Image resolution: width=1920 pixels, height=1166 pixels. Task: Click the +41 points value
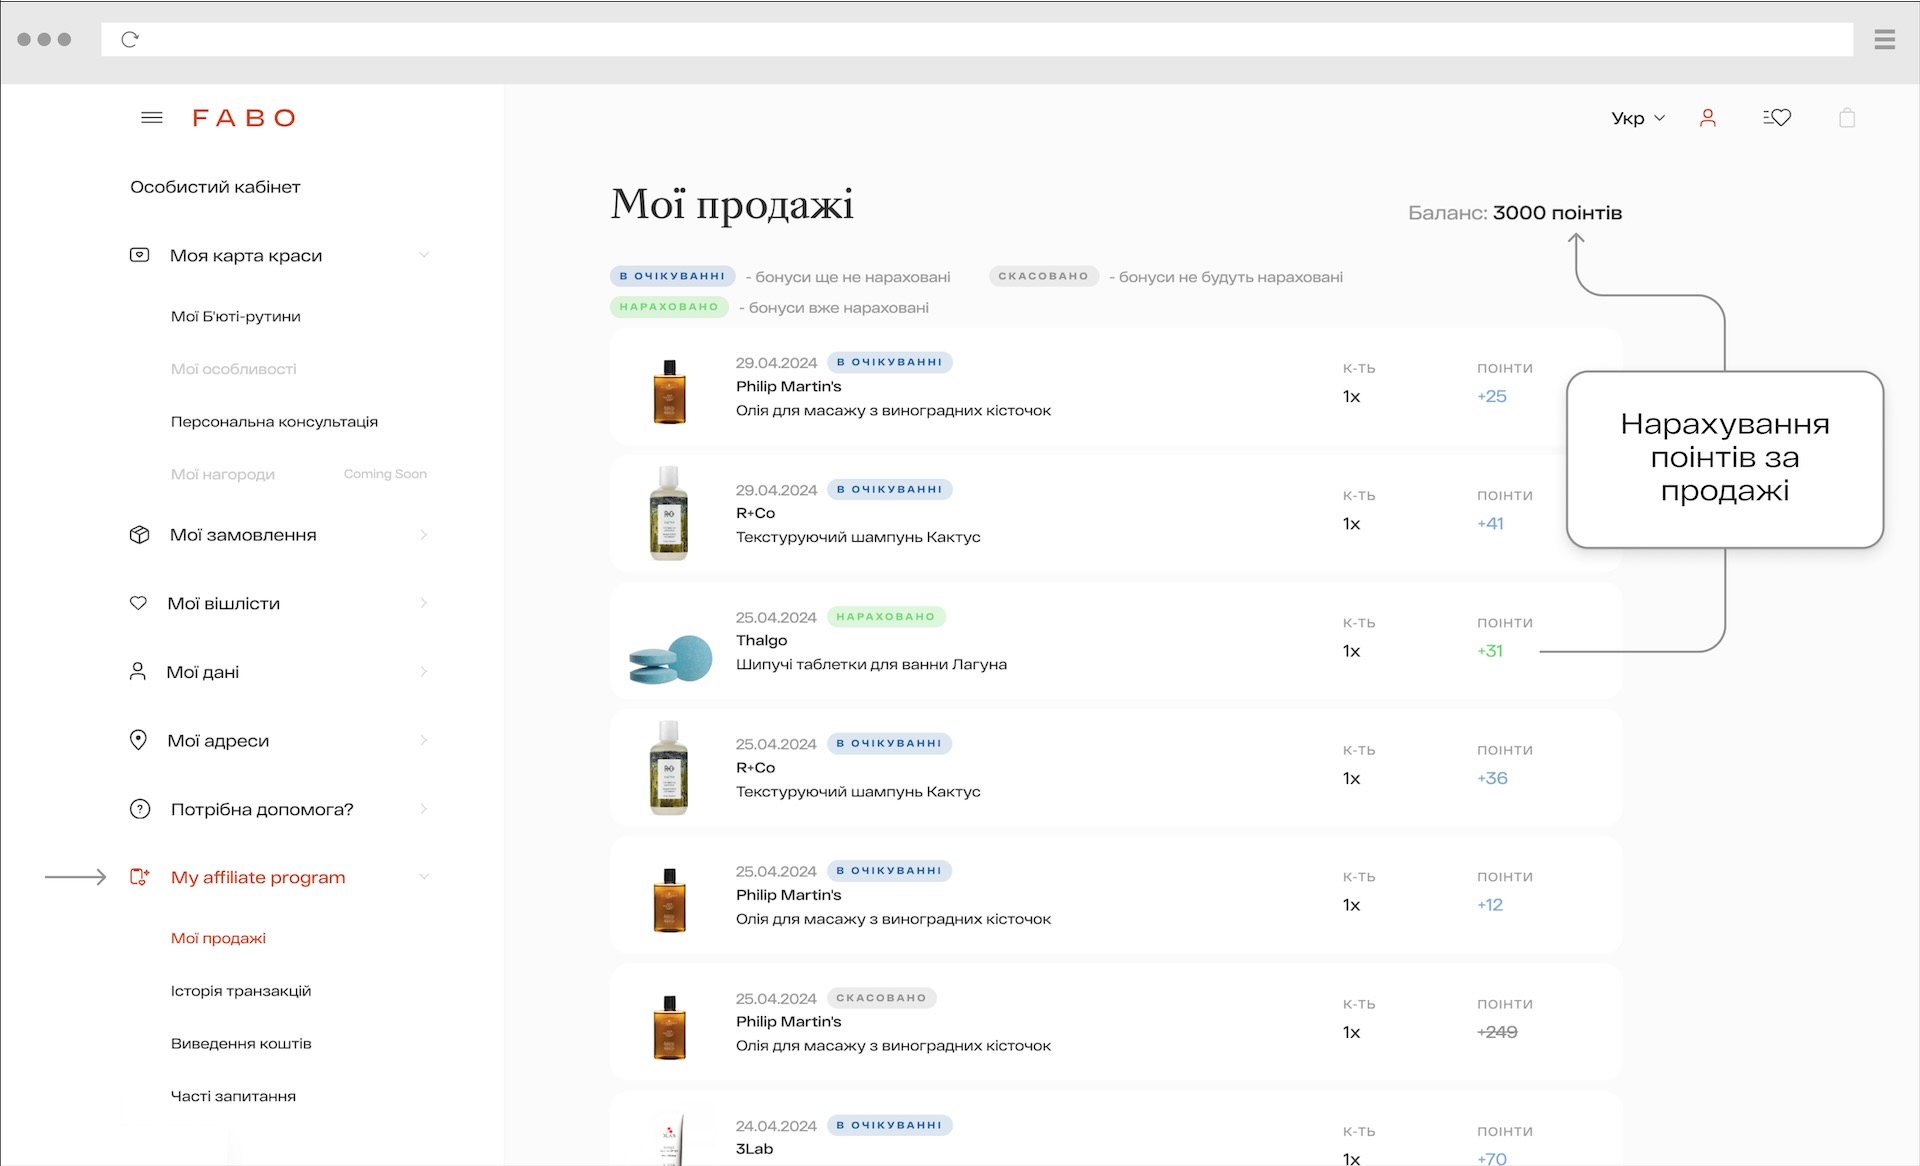(1490, 523)
